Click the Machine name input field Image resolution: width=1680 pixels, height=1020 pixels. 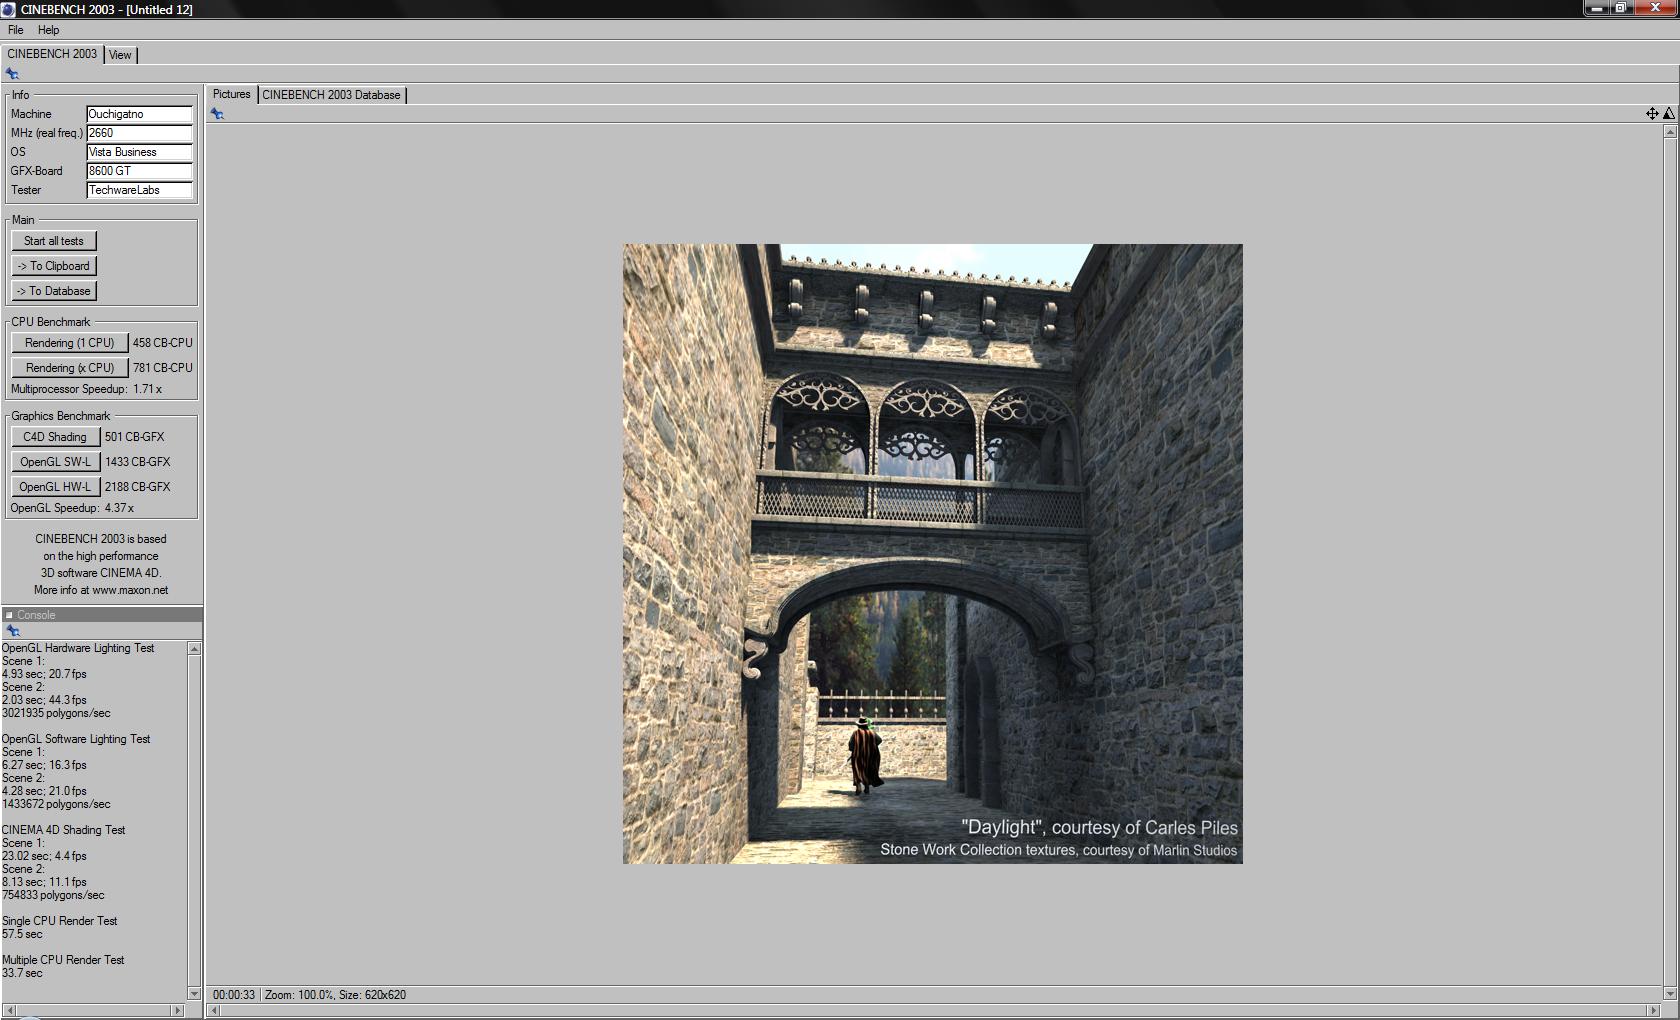pos(139,114)
